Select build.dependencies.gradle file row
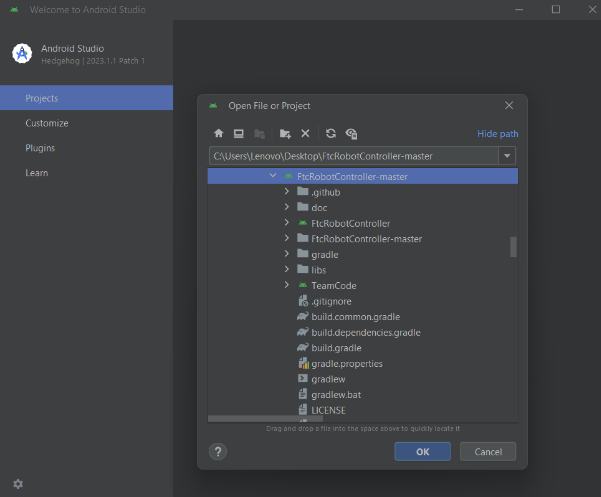The image size is (601, 497). point(363,333)
